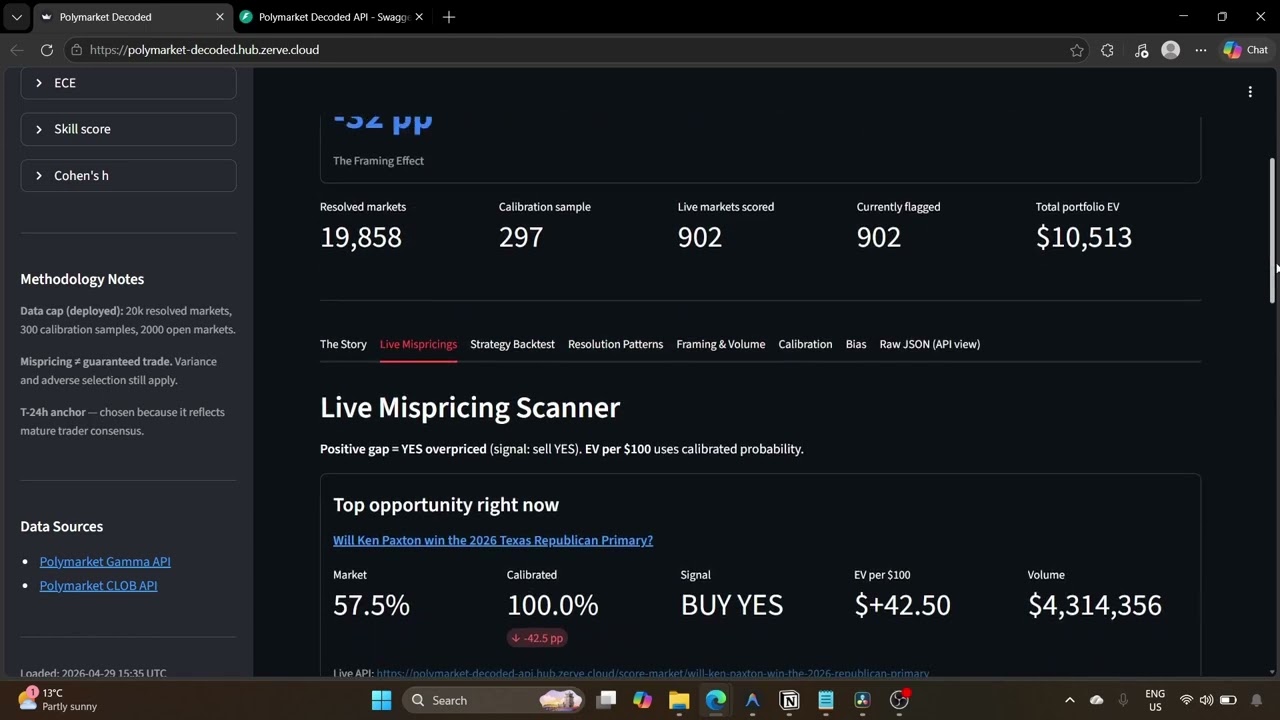Open browser settings and more menu

click(1200, 50)
